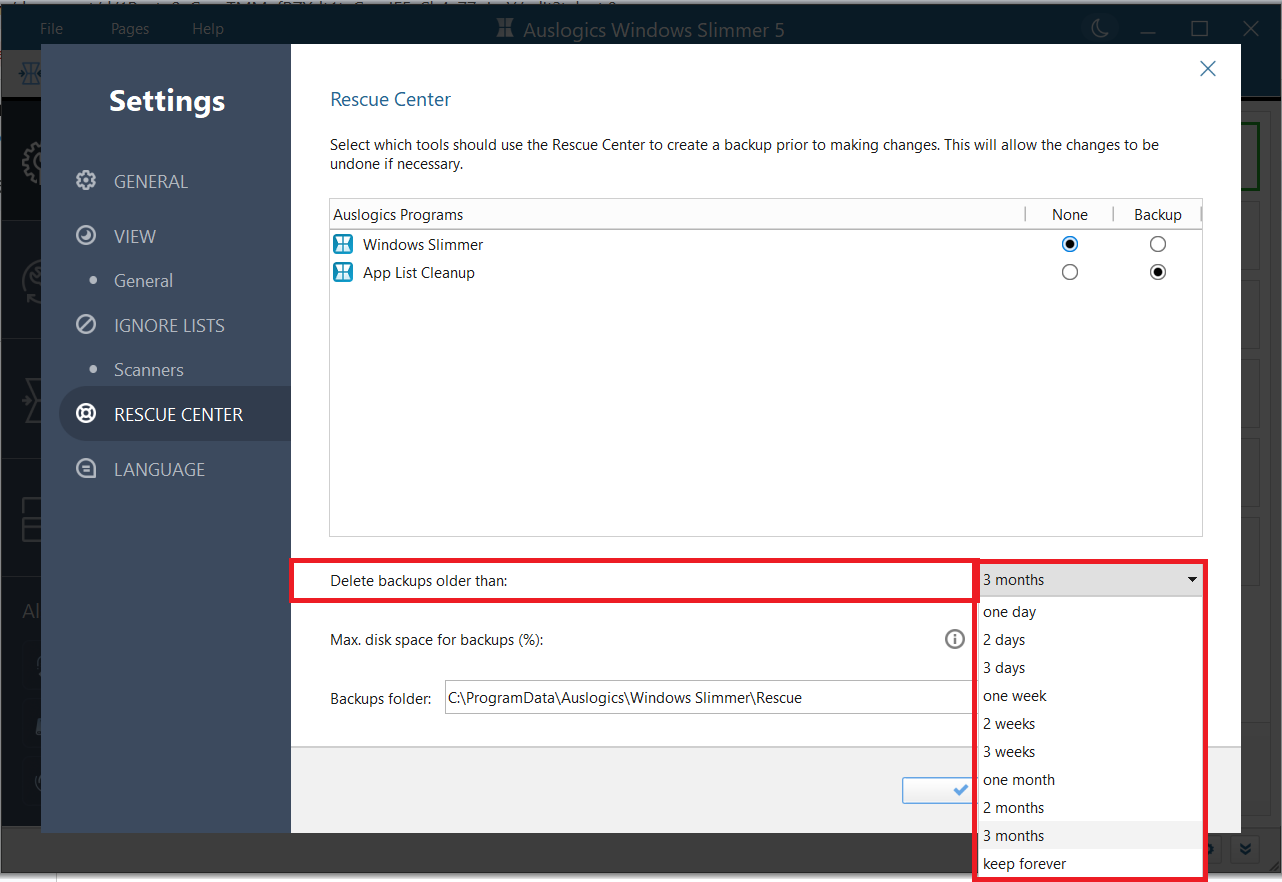This screenshot has width=1282, height=882.
Task: Select the RESCUE CENTER lifebuoy icon
Action: 86,413
